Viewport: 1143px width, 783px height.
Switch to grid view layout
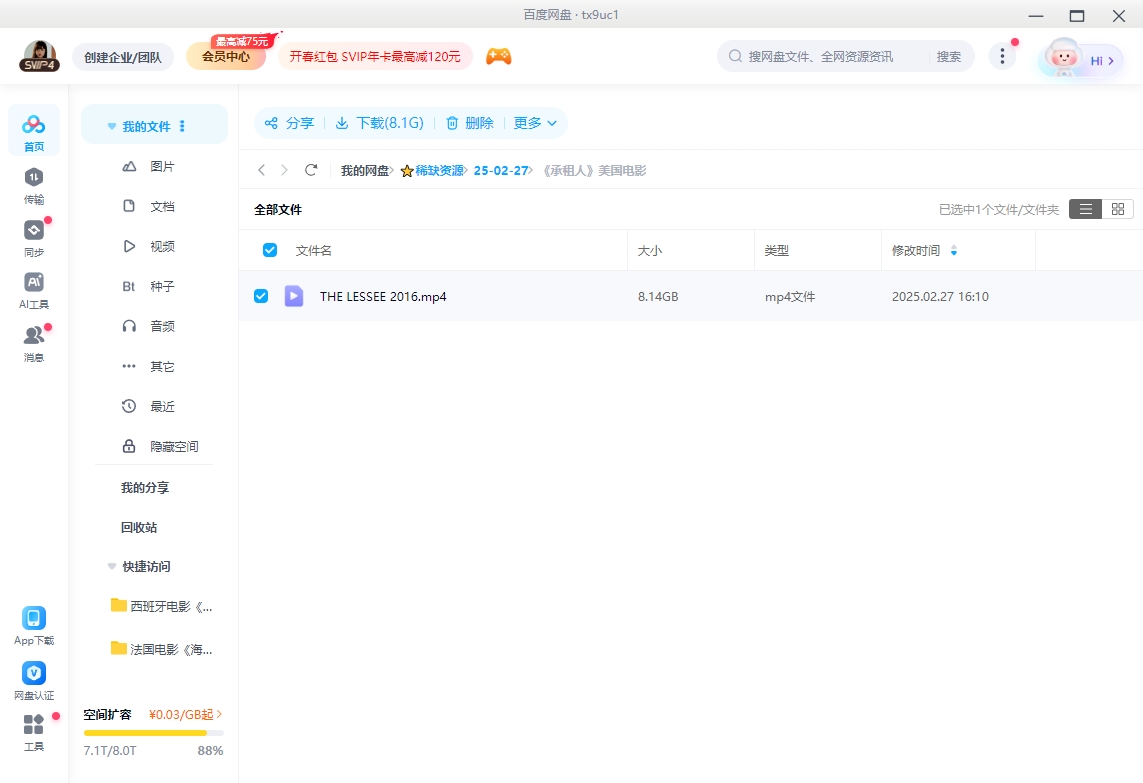click(x=1118, y=209)
